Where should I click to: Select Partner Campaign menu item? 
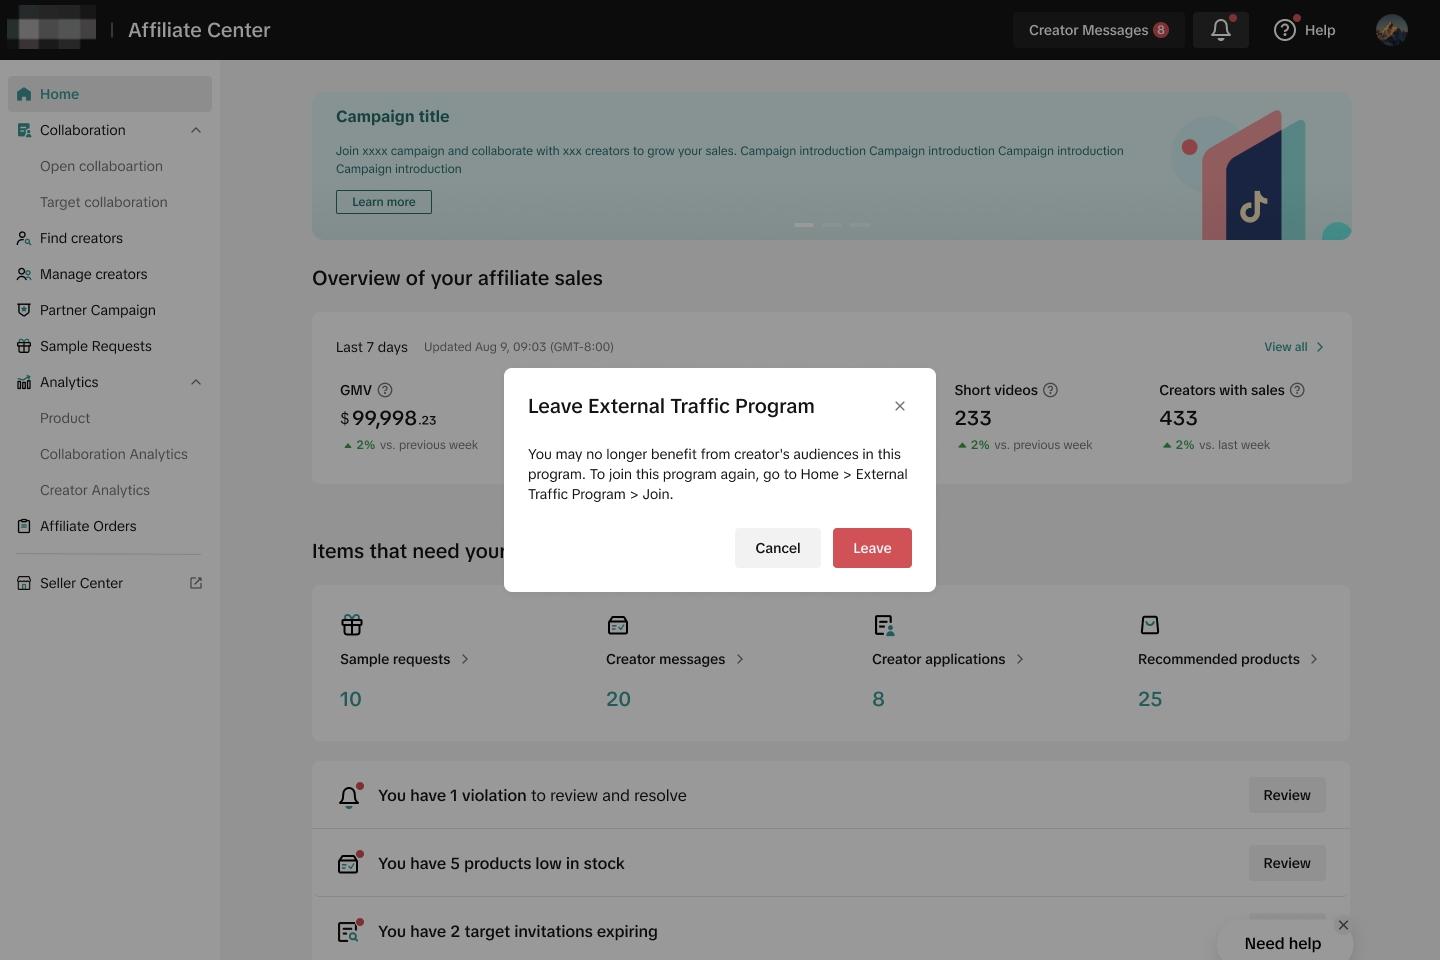click(x=97, y=310)
